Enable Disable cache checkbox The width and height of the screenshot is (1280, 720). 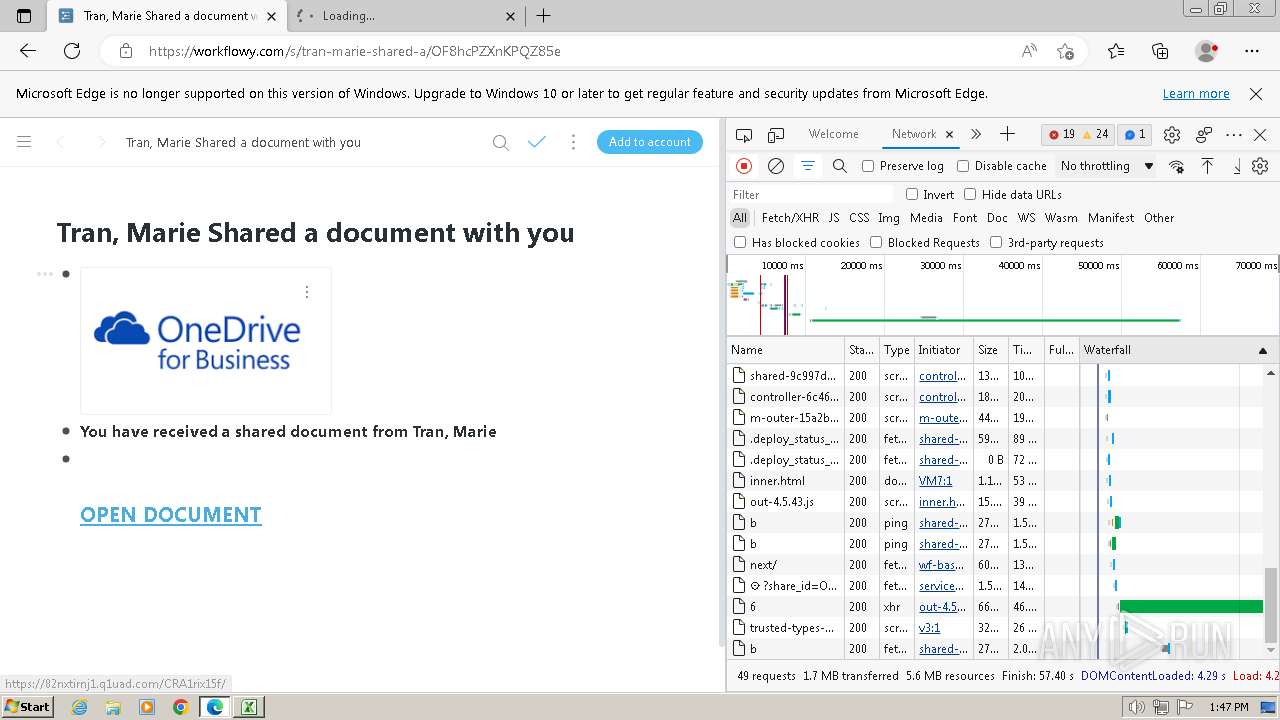click(x=963, y=166)
